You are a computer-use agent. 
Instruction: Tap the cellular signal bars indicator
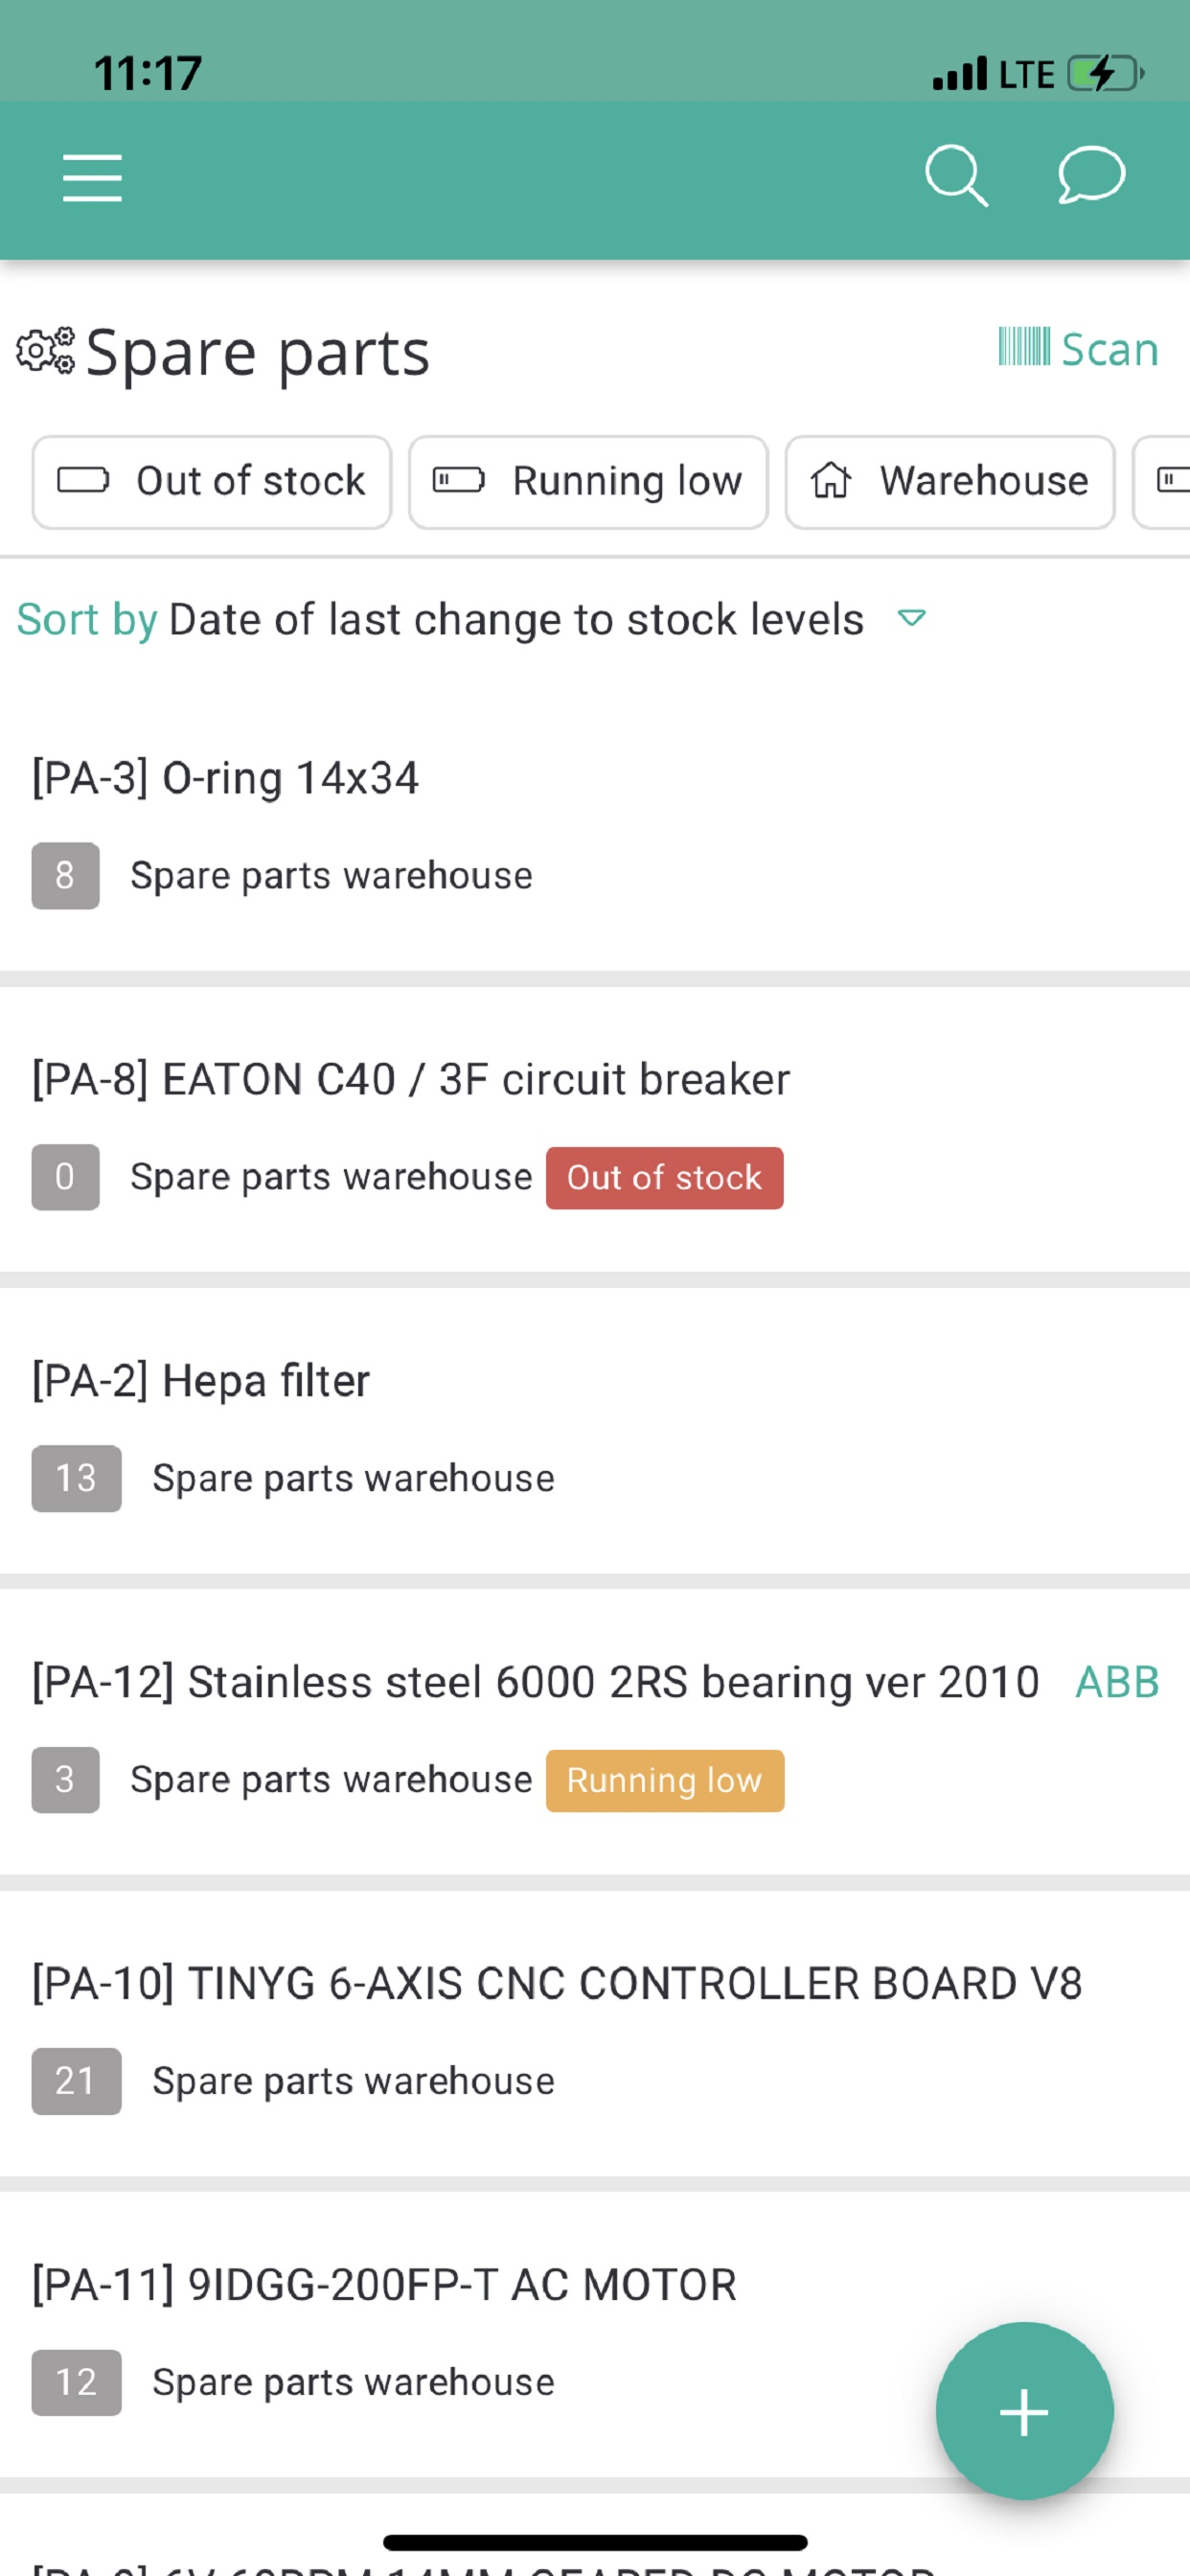coord(959,74)
